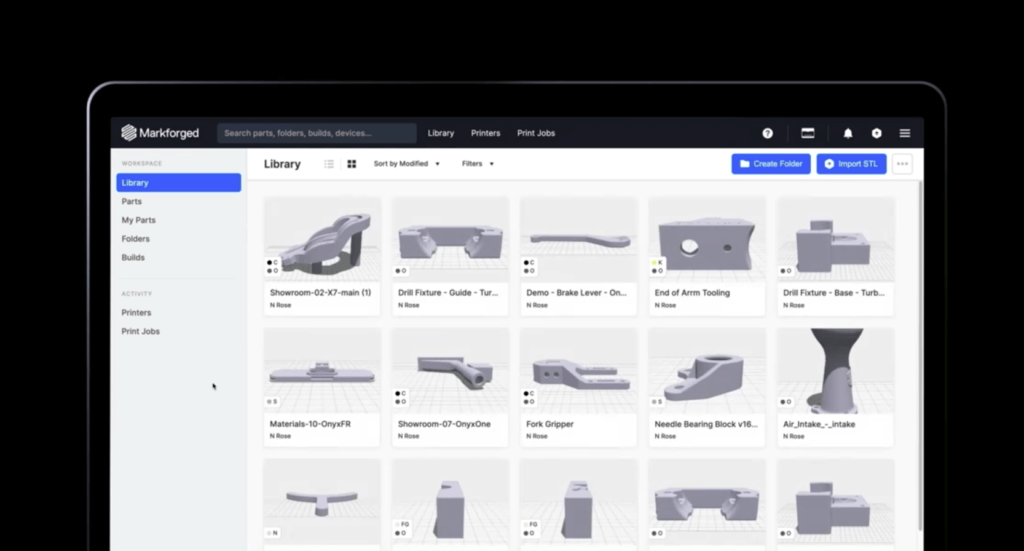Viewport: 1024px width, 551px height.
Task: Open Printers in the top navigation
Action: 485,133
